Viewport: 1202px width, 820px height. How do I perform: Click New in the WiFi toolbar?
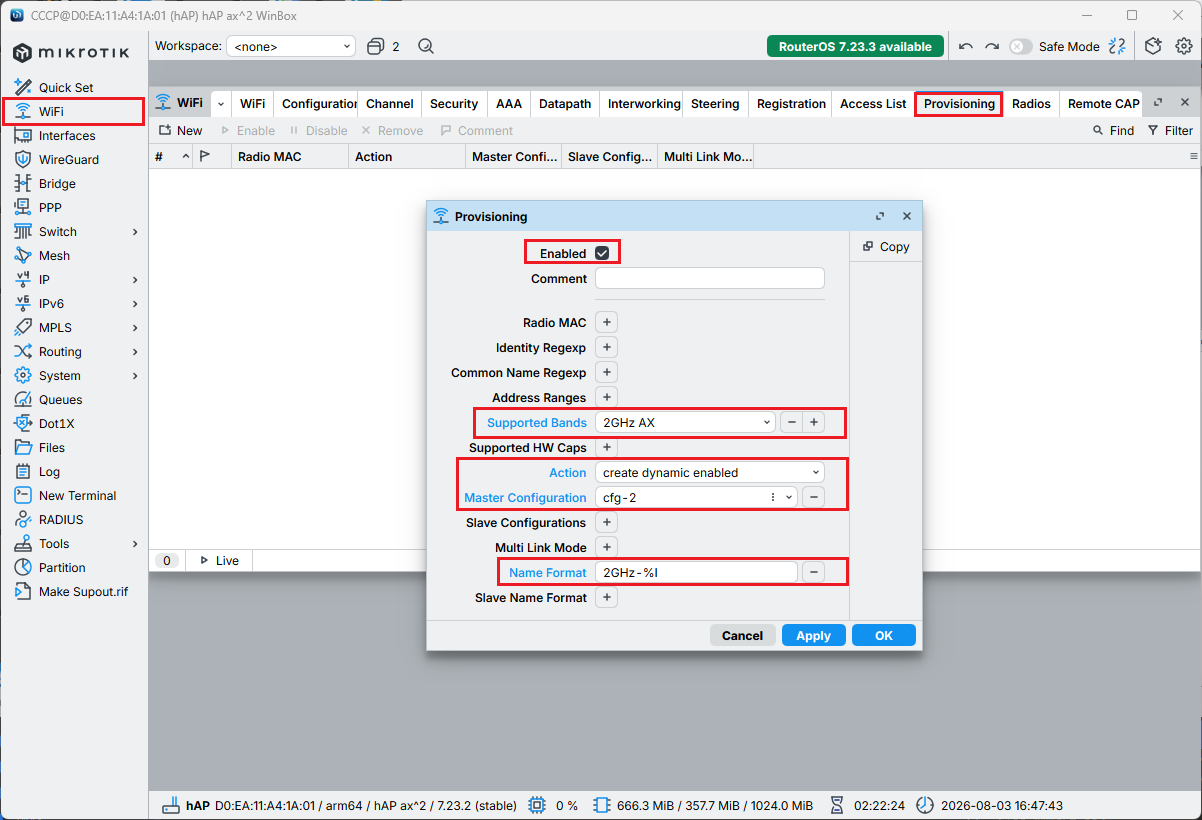point(180,131)
